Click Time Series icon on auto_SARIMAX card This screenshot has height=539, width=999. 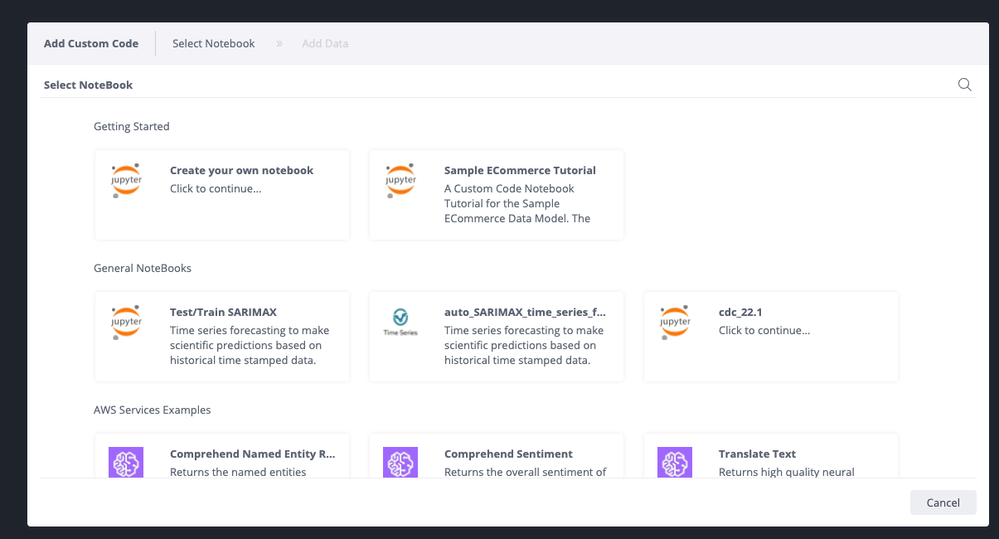(x=401, y=322)
